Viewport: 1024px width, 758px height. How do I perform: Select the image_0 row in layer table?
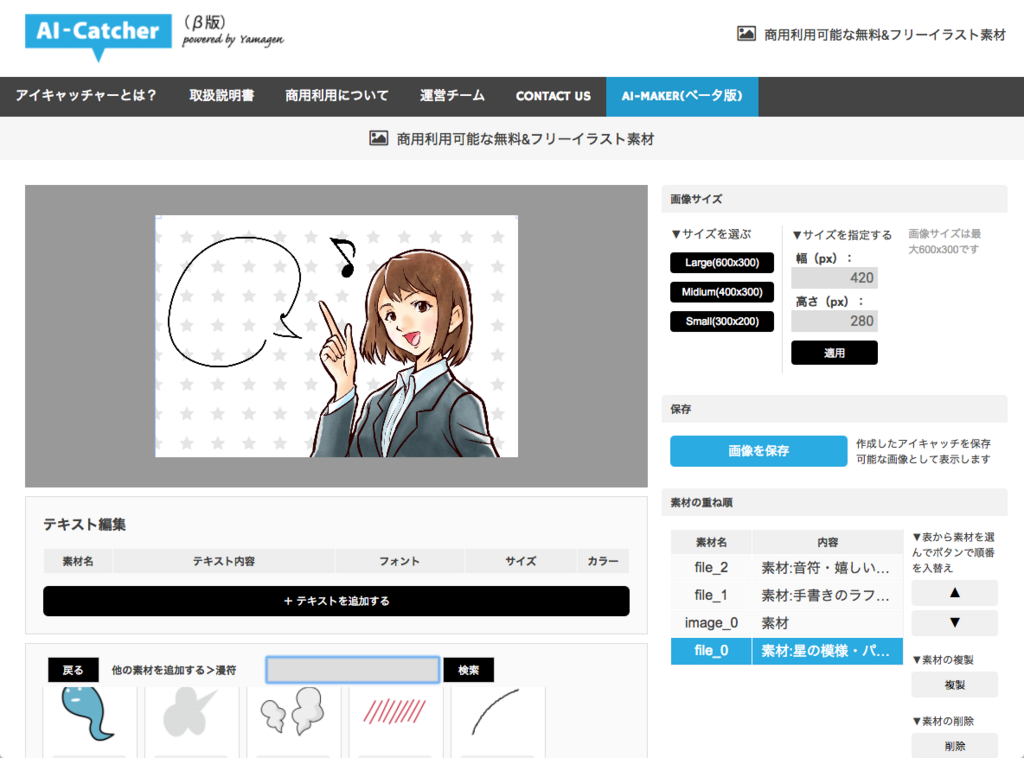click(787, 623)
